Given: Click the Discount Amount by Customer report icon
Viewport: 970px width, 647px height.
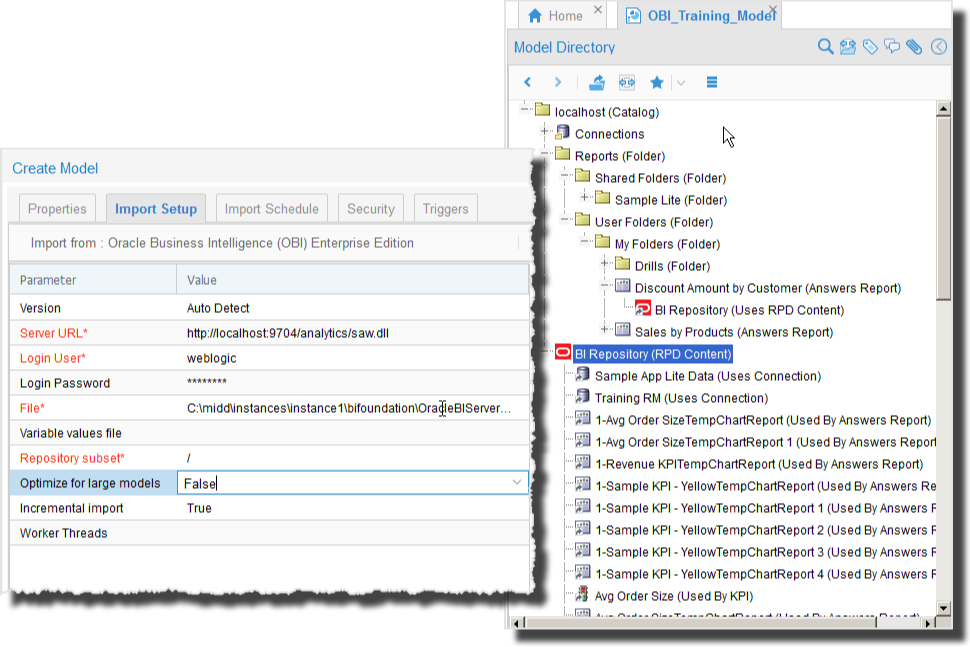Looking at the screenshot, I should 622,286.
